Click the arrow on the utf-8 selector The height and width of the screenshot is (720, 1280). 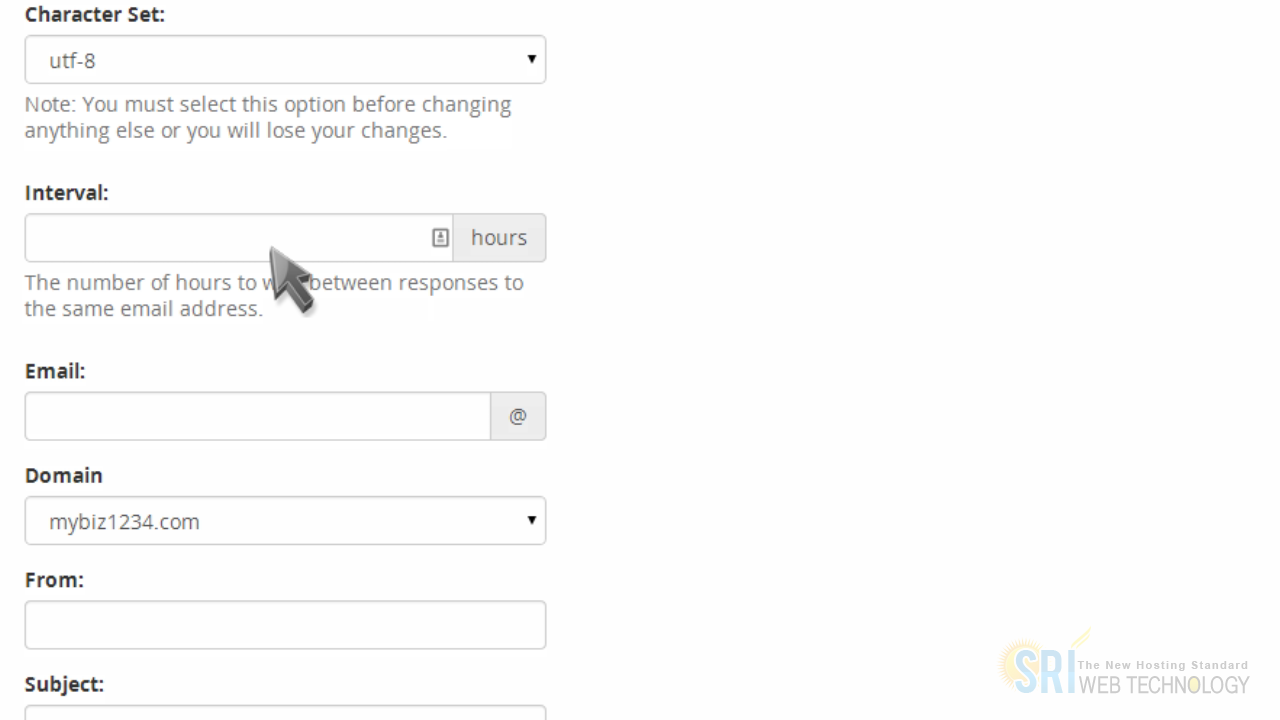(x=532, y=59)
